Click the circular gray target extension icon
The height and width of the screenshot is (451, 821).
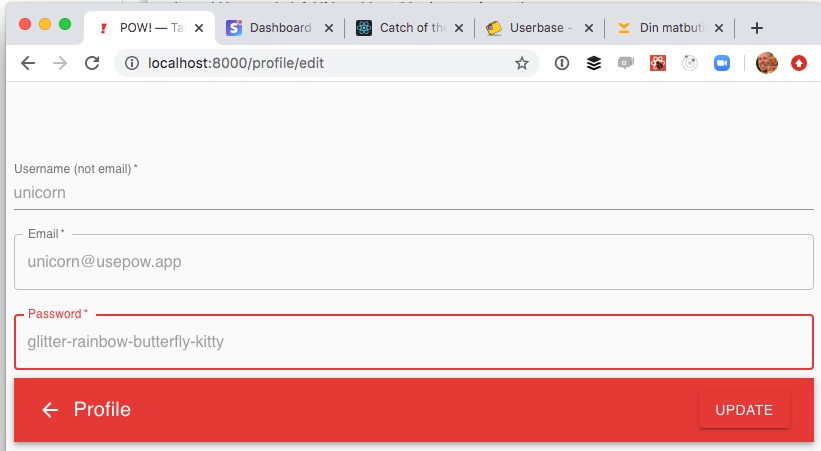click(x=690, y=63)
